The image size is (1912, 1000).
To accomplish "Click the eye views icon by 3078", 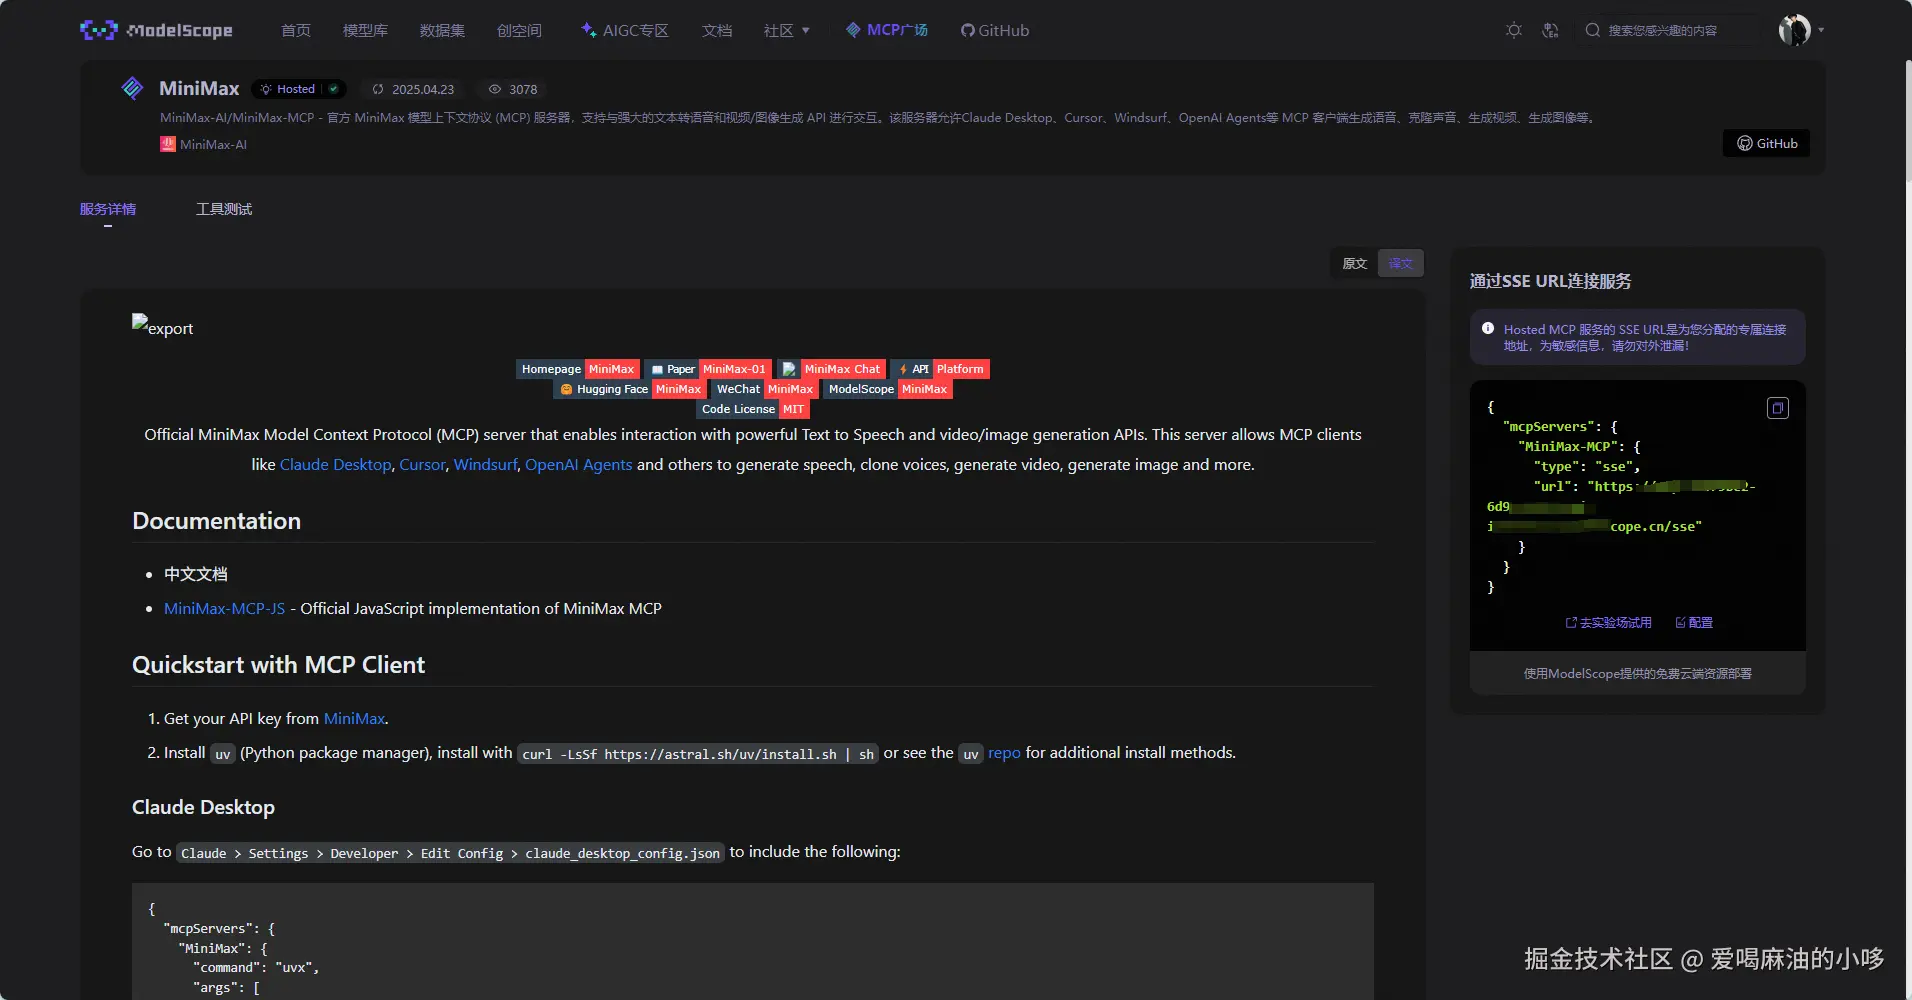I will coord(495,89).
